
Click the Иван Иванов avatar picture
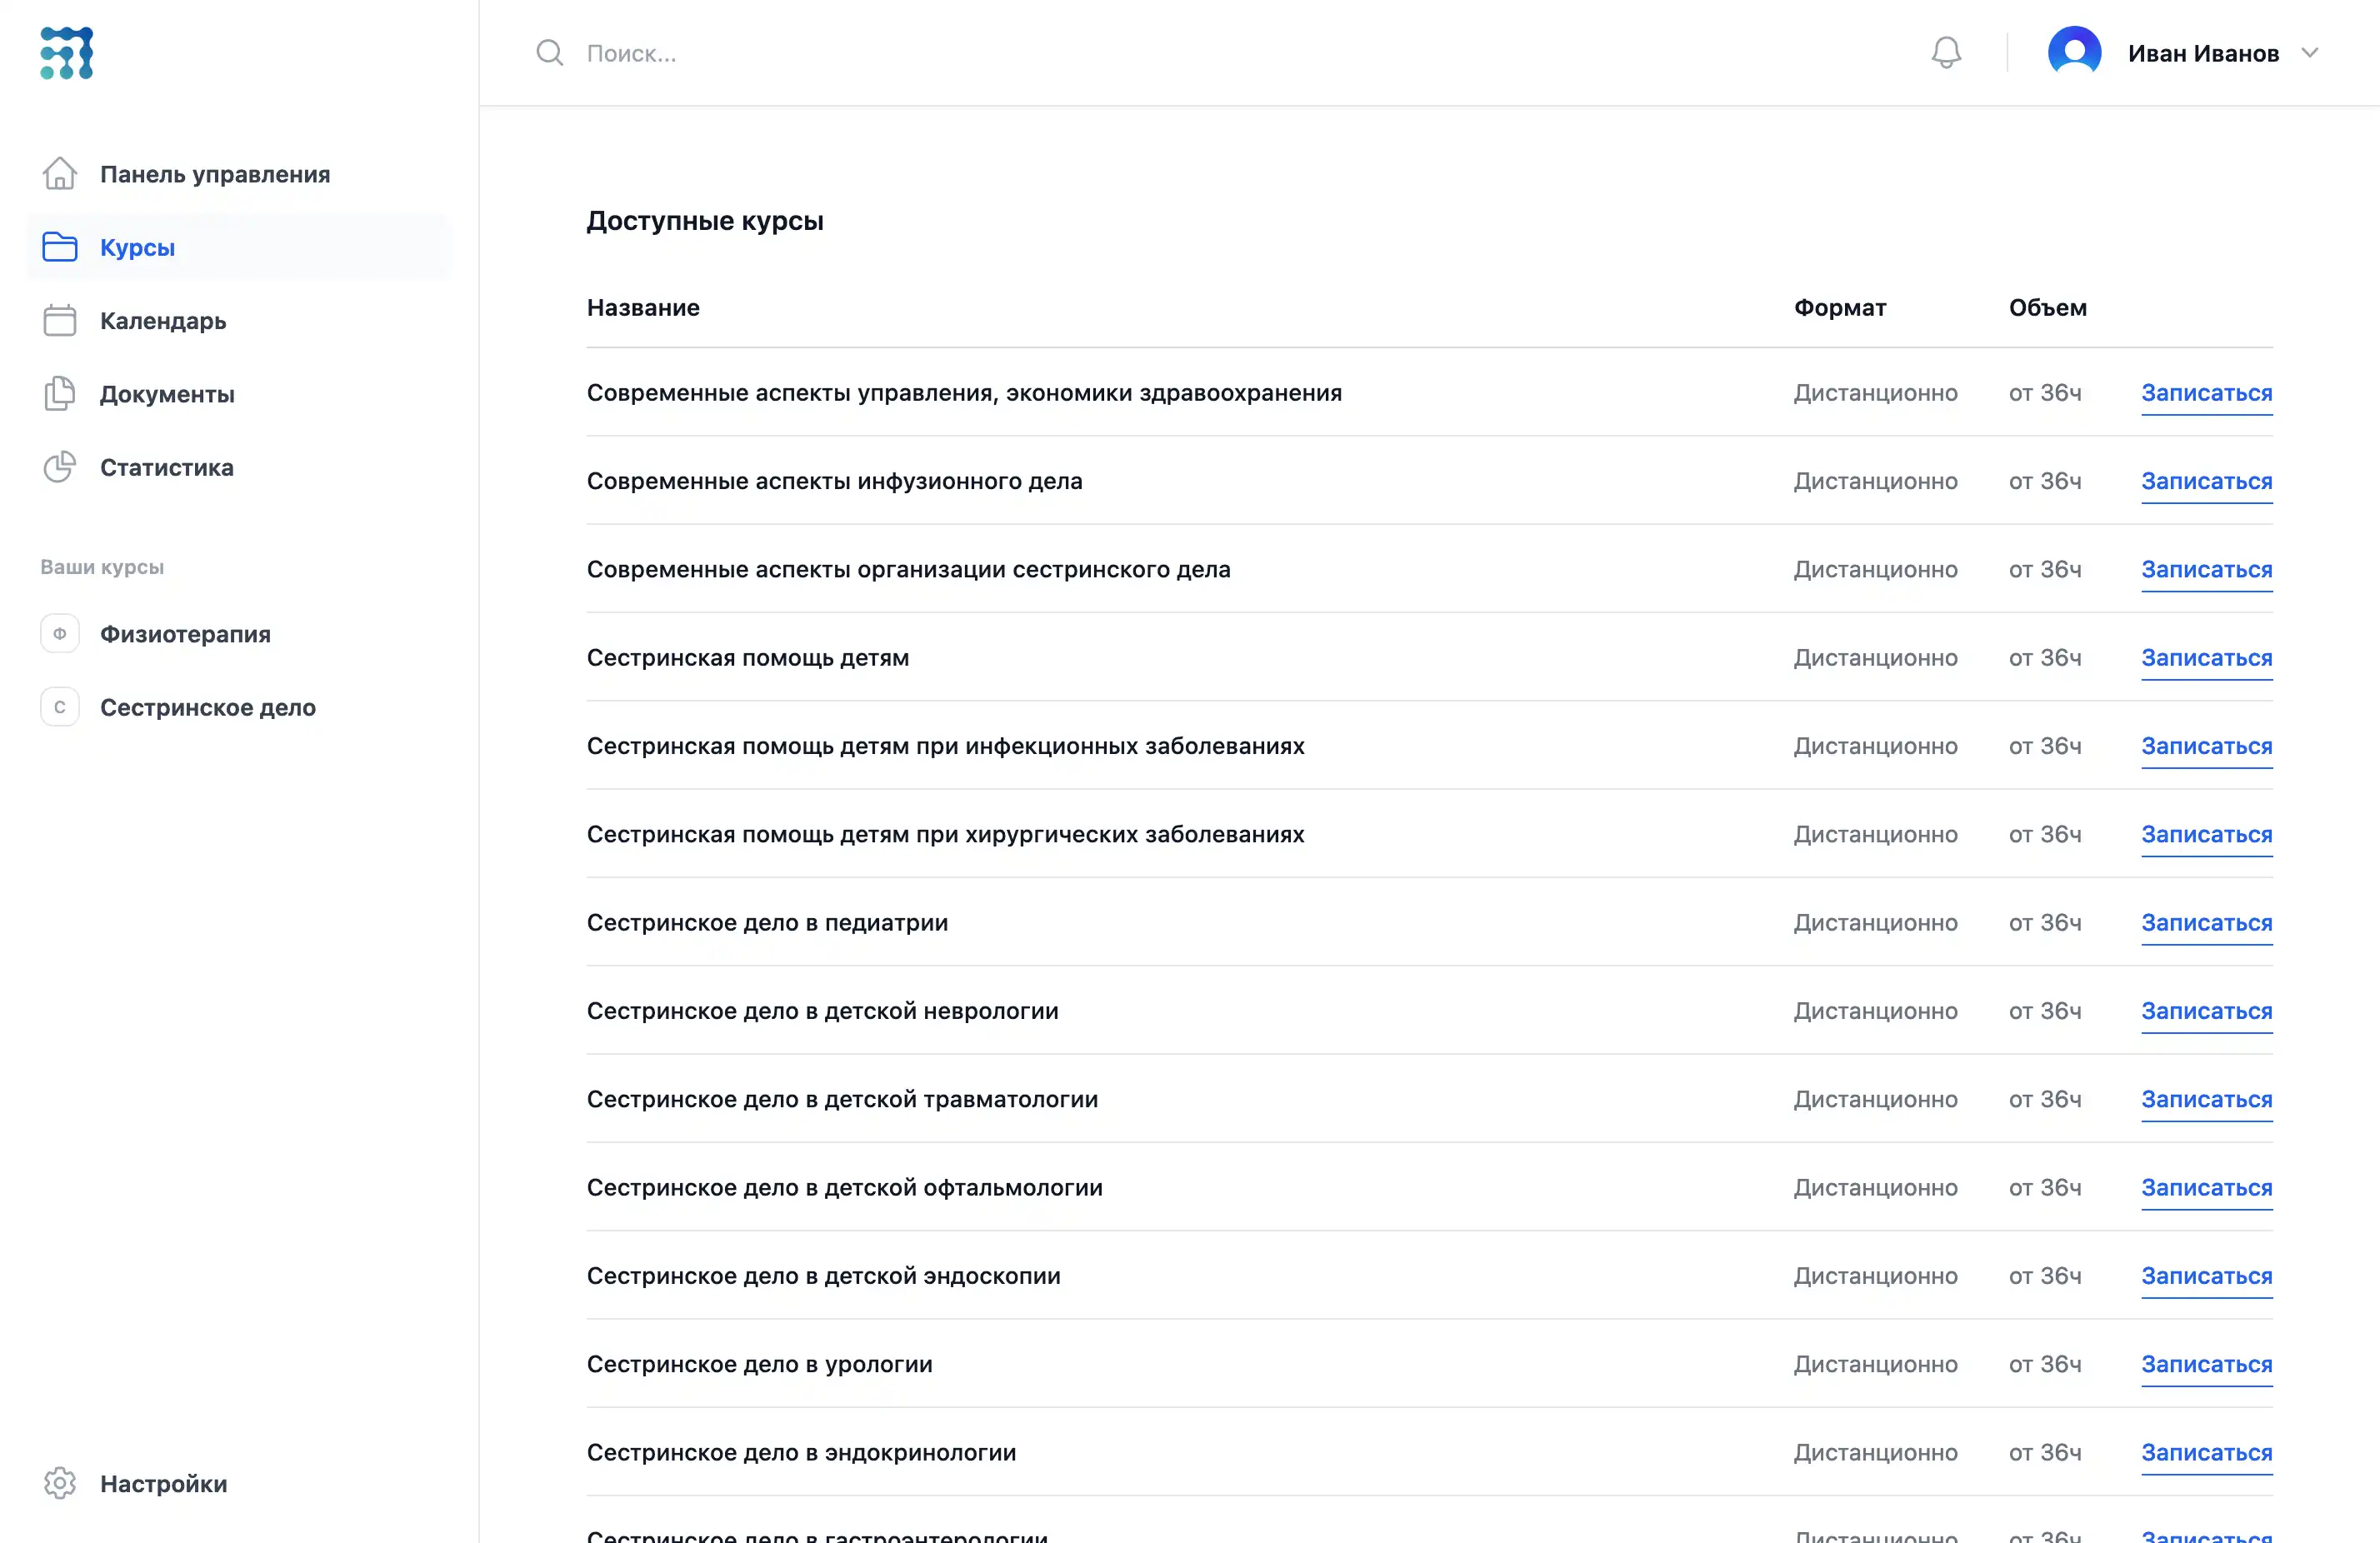pyautogui.click(x=2074, y=52)
